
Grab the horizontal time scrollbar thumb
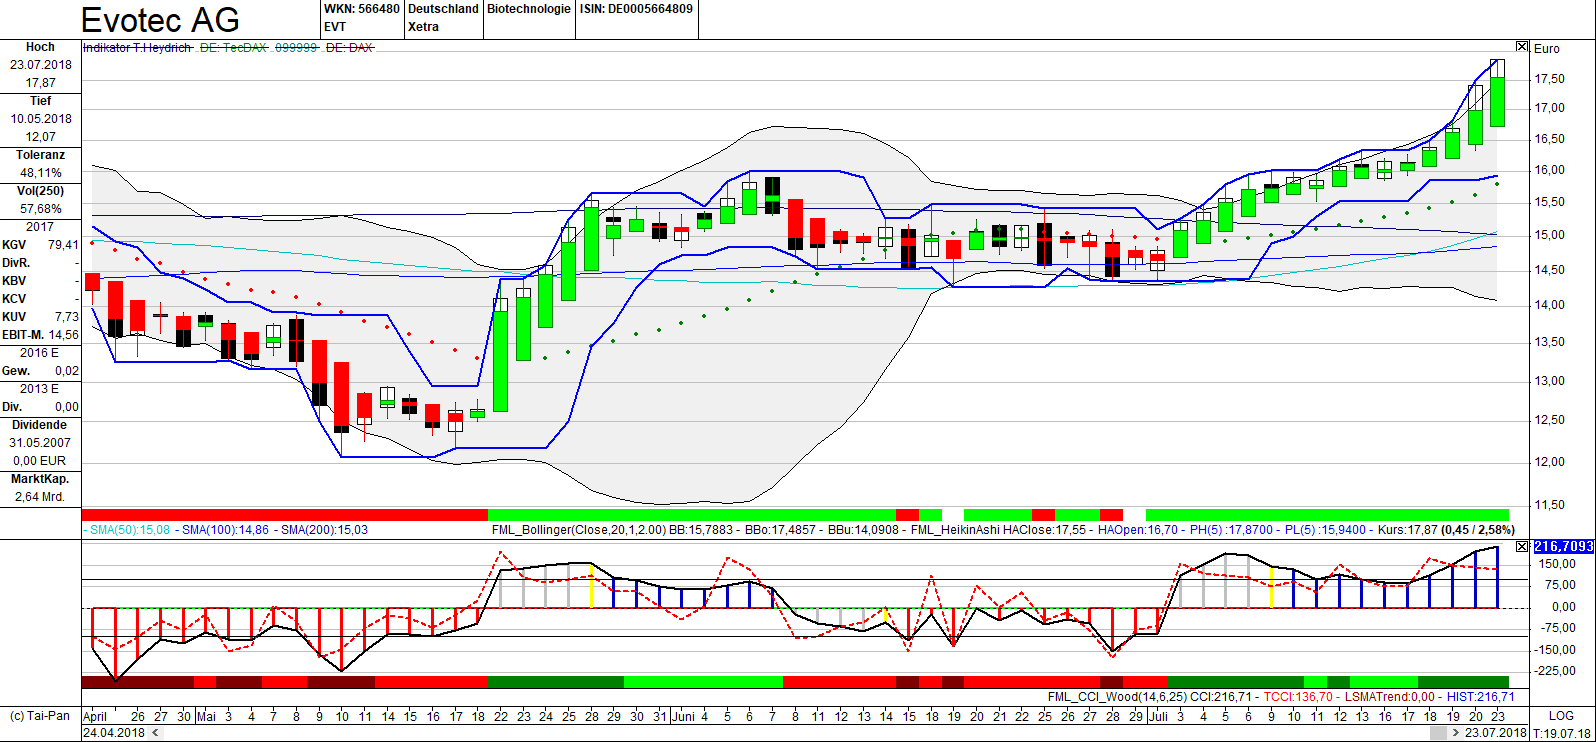pos(1439,733)
